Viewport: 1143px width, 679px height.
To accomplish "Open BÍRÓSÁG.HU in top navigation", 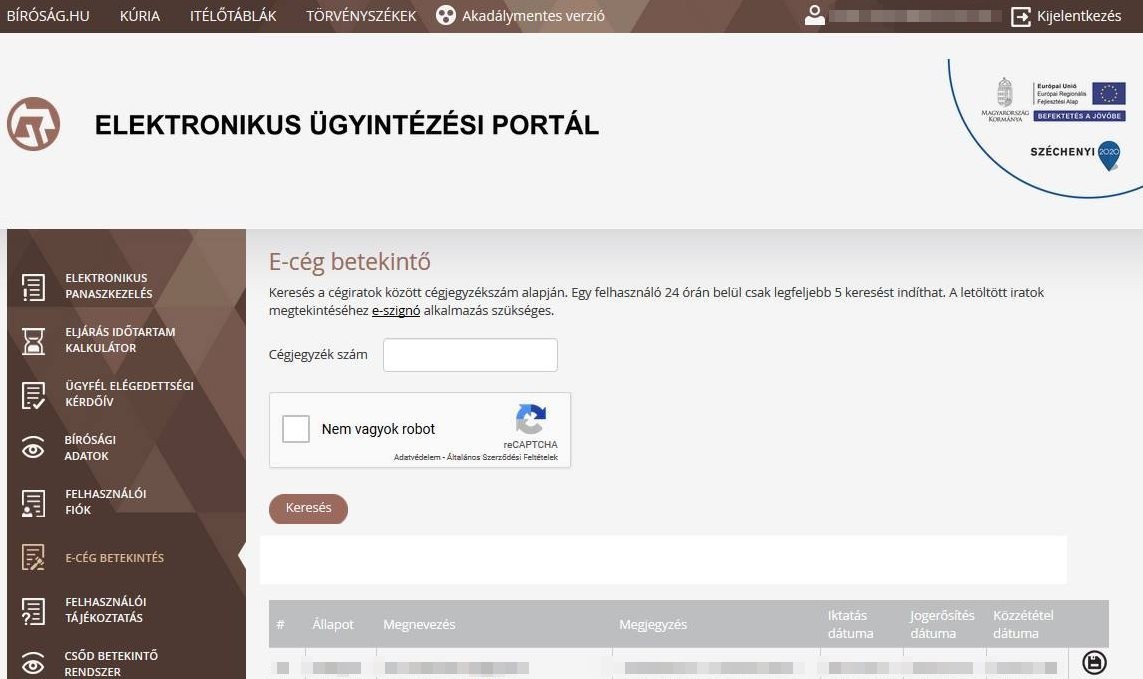I will (48, 15).
